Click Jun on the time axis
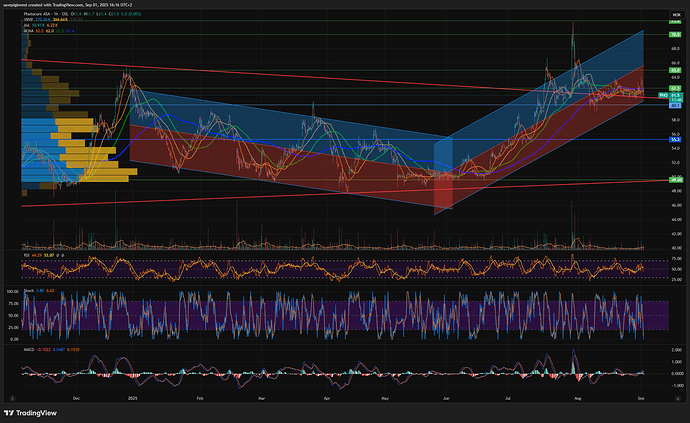 tap(446, 398)
